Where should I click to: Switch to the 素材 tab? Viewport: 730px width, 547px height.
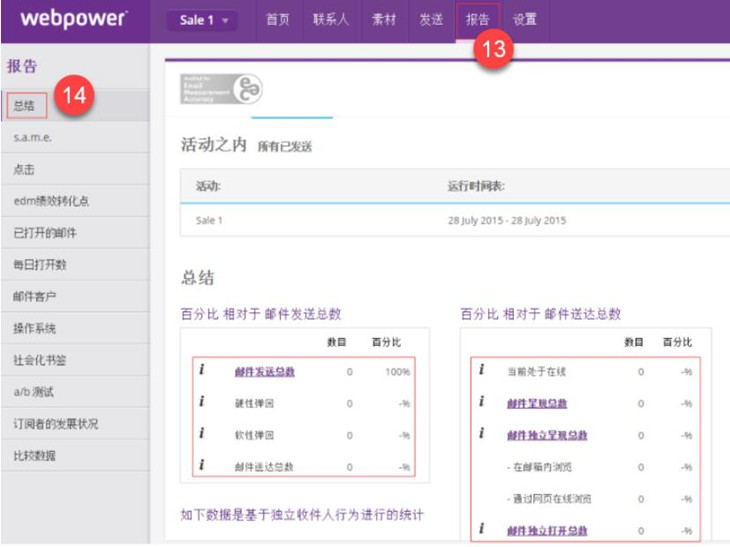pyautogui.click(x=384, y=20)
